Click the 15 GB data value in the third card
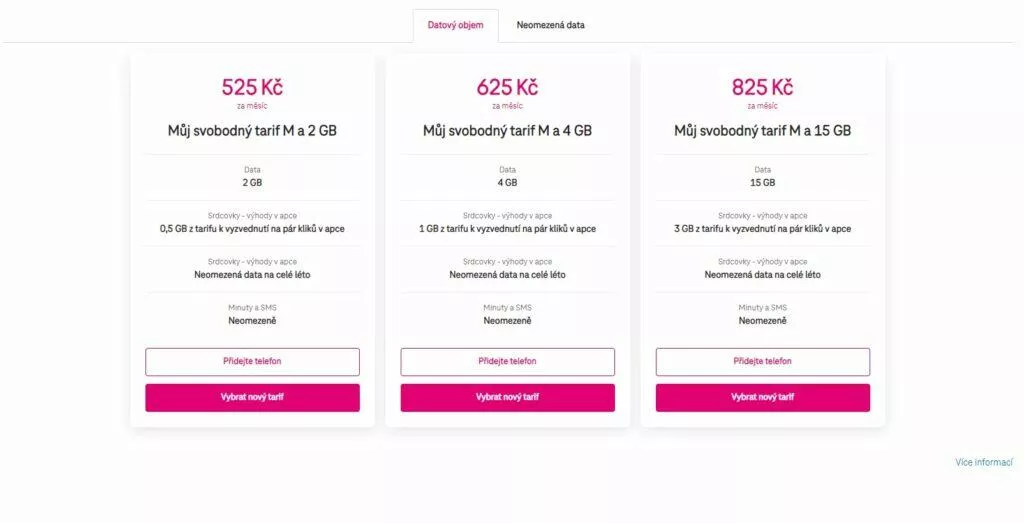Viewport: 1024px width, 523px height. [762, 183]
